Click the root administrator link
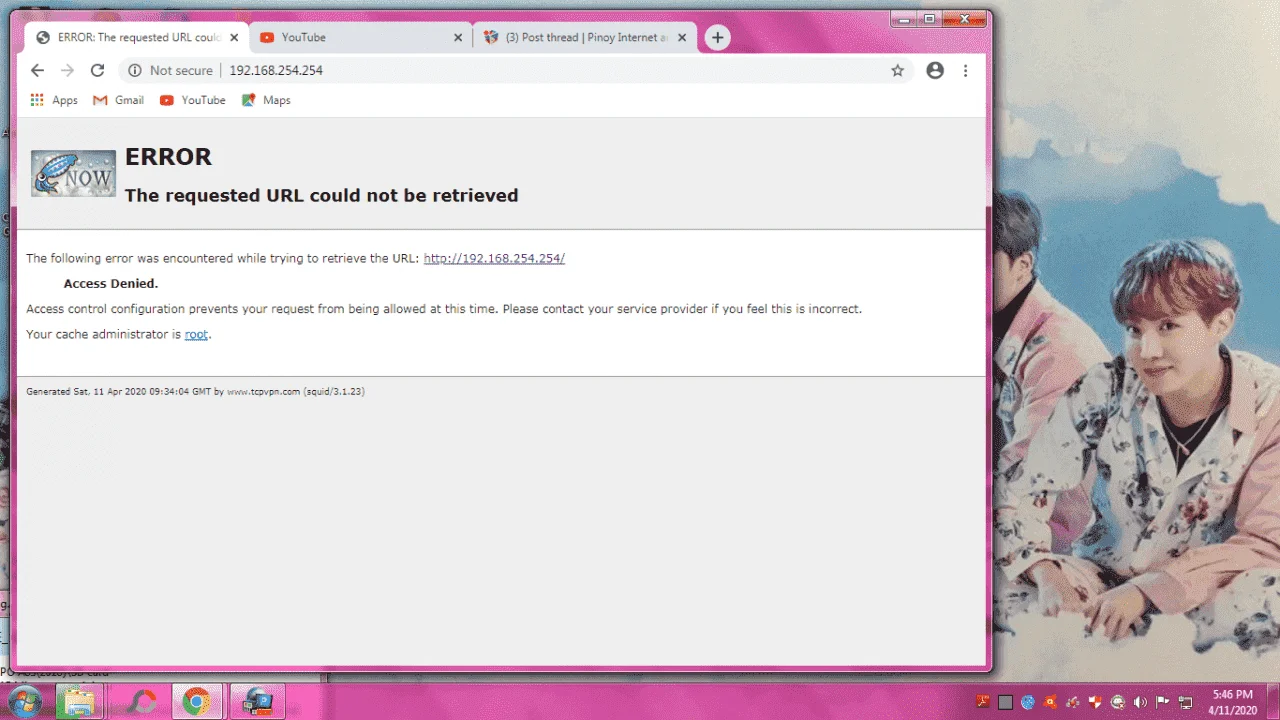1280x720 pixels. pos(196,334)
